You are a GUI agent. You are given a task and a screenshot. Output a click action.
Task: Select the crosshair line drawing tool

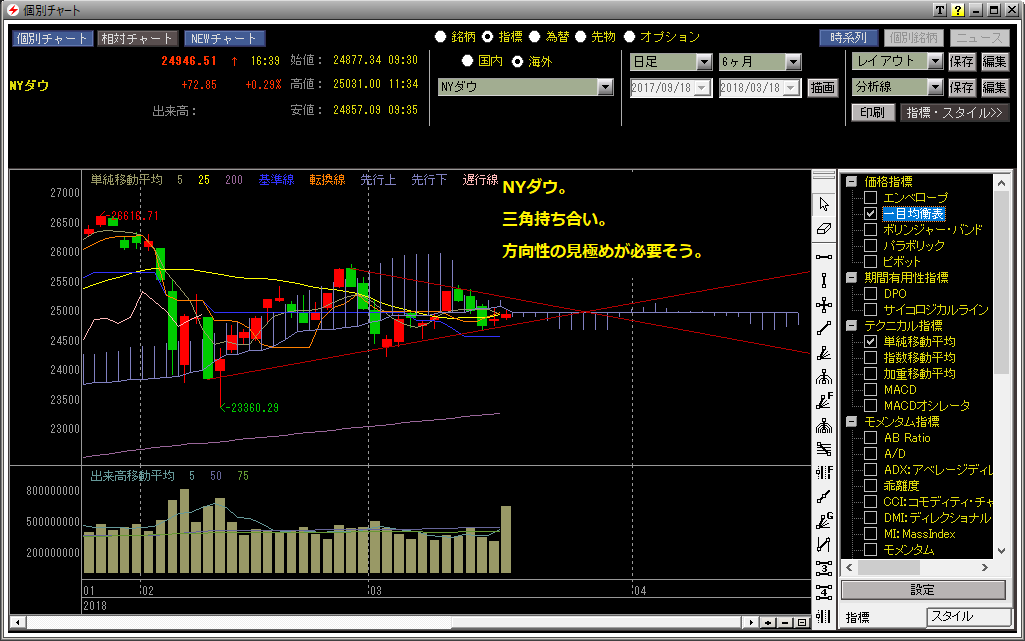click(824, 304)
